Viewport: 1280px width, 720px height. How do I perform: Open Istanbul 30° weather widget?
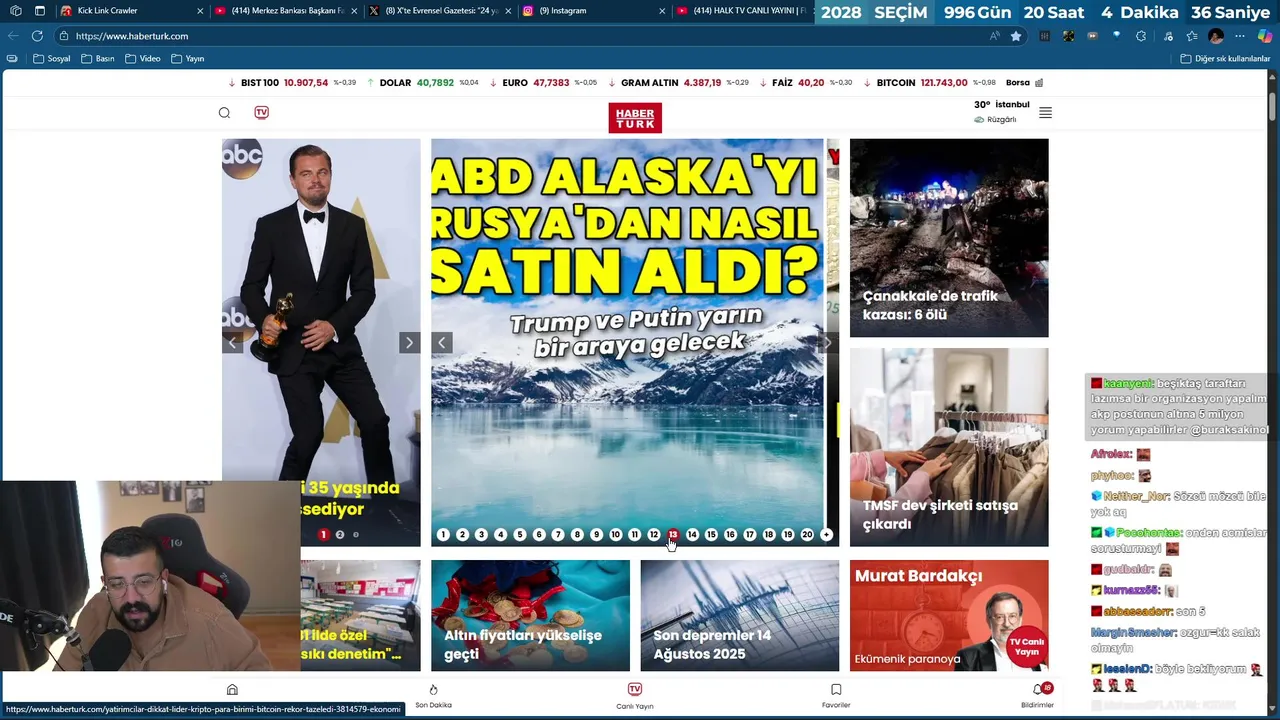[1001, 111]
